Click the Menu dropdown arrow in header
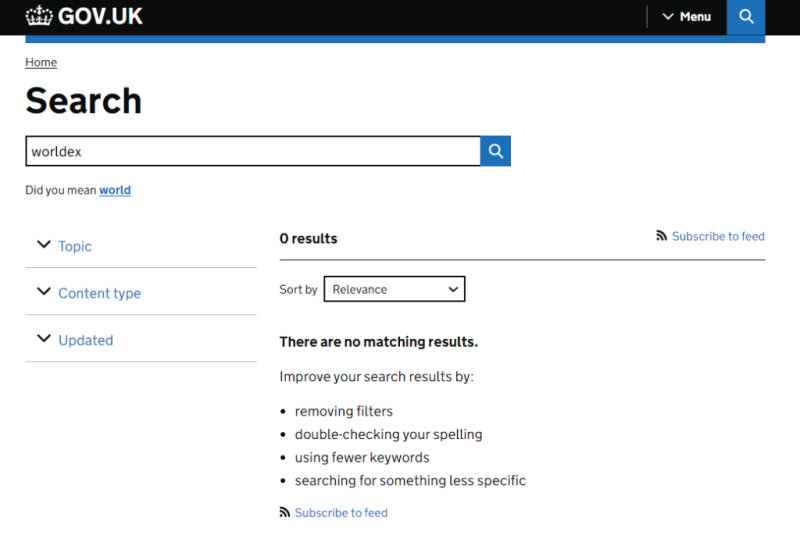The height and width of the screenshot is (550, 800). coord(668,17)
